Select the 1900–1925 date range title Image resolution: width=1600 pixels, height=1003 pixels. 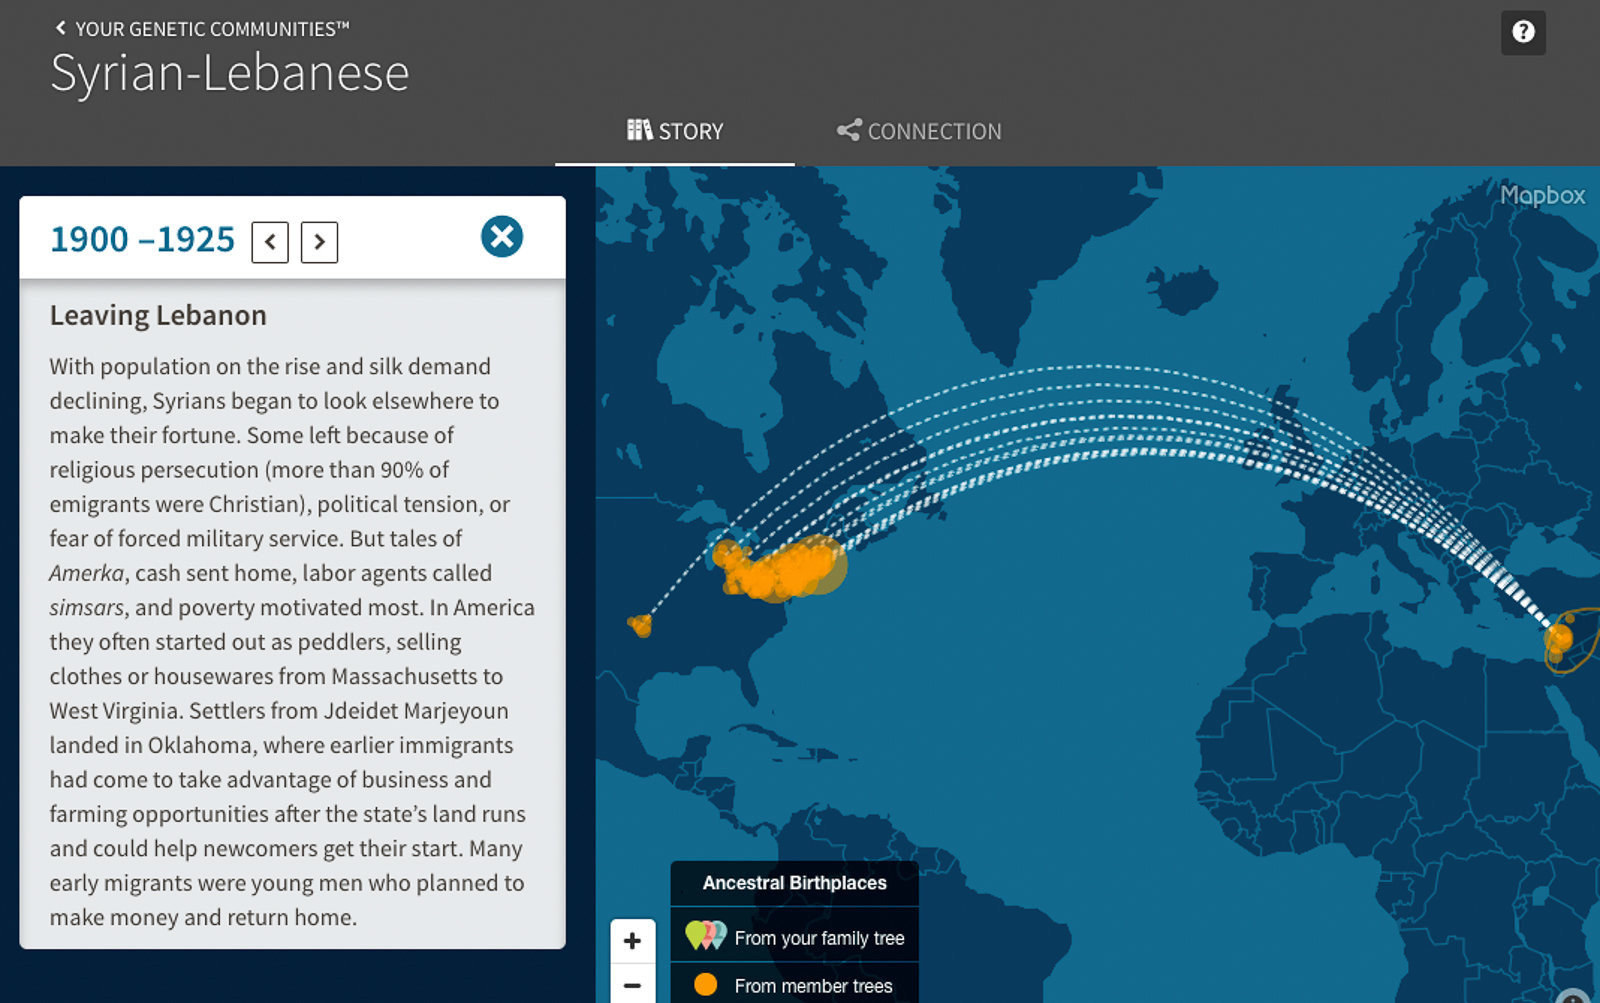(x=142, y=240)
